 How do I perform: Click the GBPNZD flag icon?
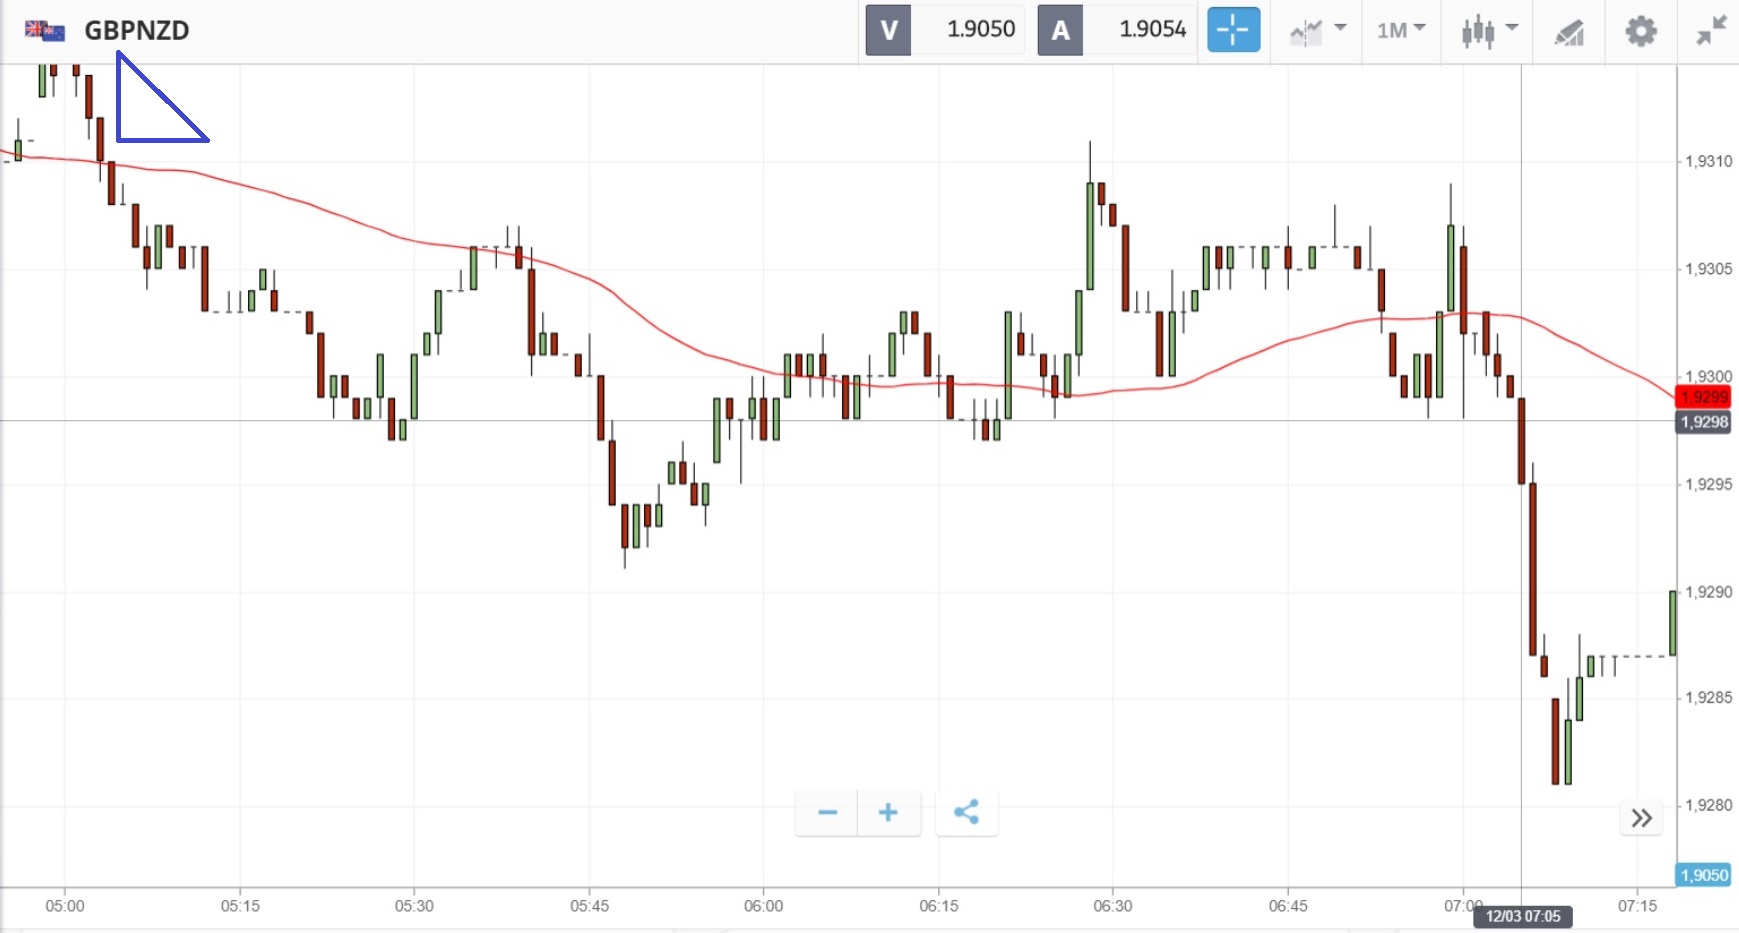coord(45,31)
